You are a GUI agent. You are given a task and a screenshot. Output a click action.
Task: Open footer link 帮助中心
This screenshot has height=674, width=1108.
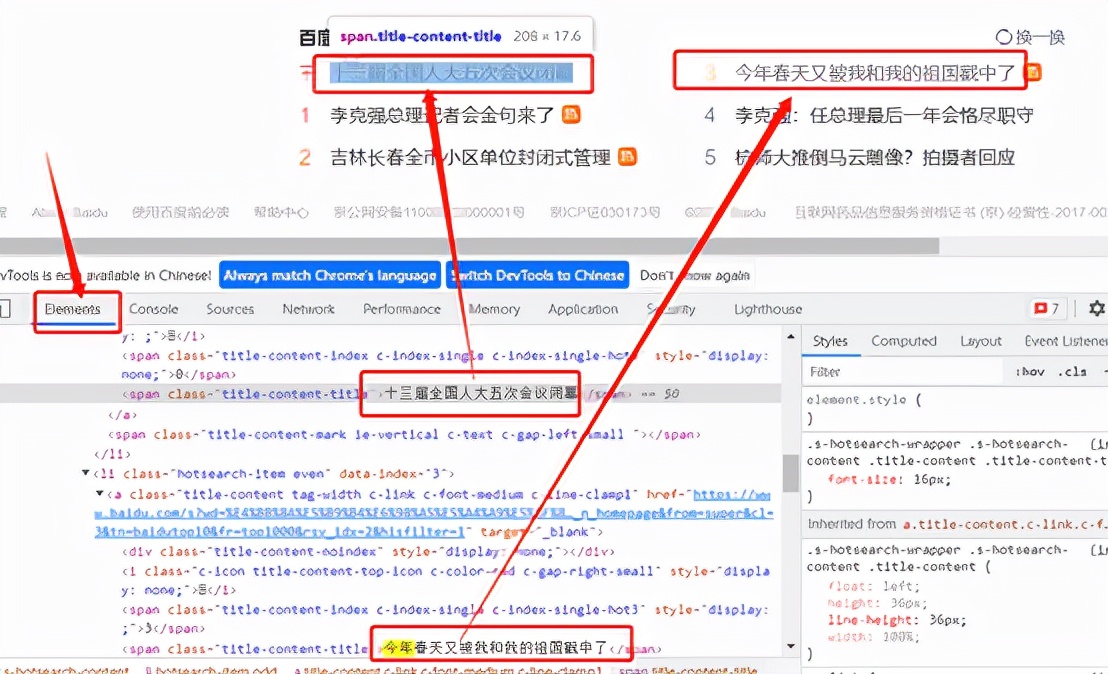point(281,212)
